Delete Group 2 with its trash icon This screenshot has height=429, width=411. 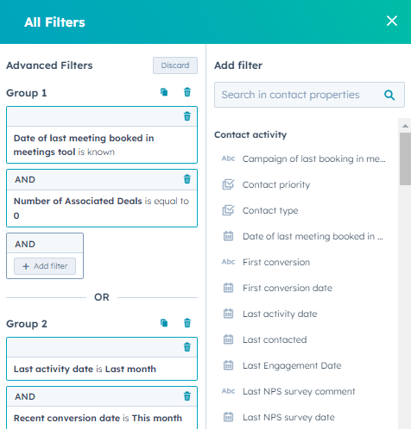click(x=187, y=323)
